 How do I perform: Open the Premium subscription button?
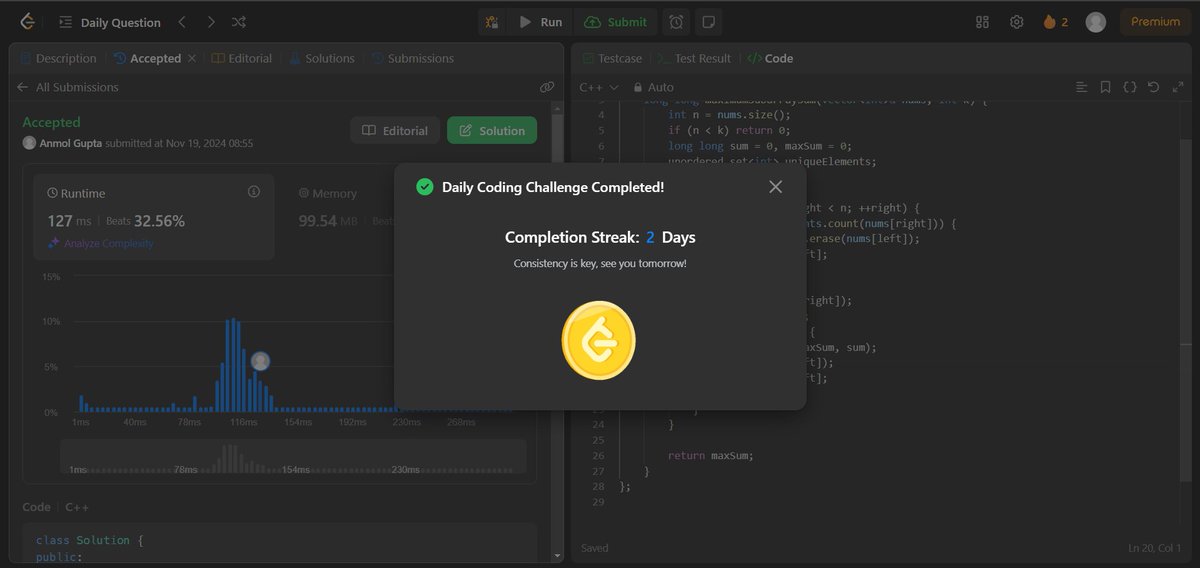pos(1155,22)
